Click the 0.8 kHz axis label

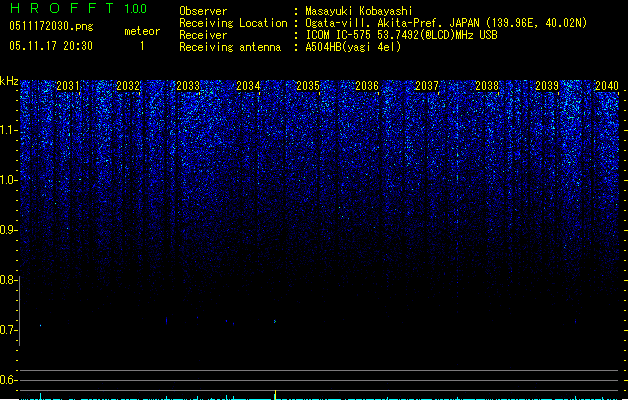(x=8, y=280)
